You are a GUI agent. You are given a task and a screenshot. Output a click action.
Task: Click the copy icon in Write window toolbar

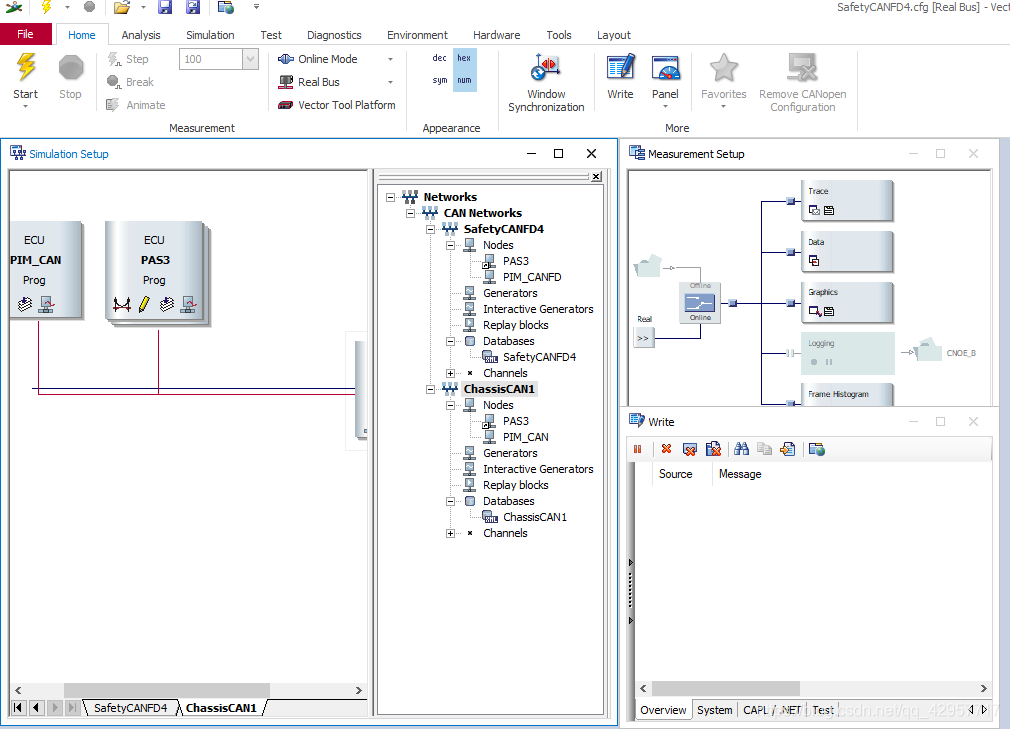click(764, 449)
